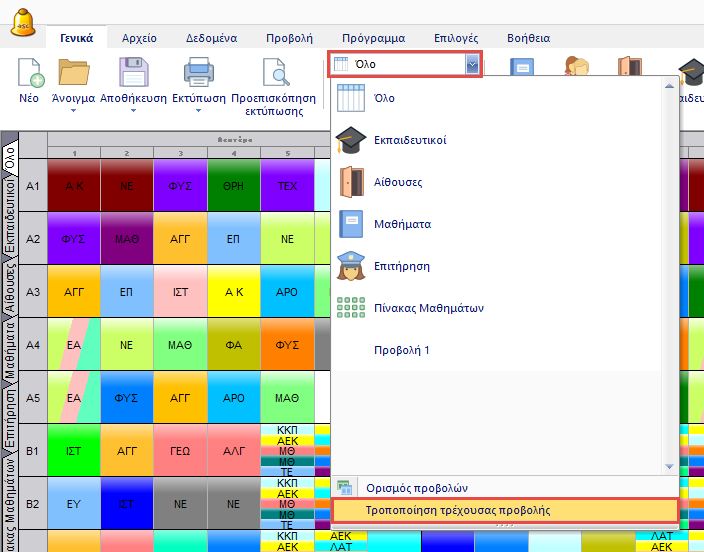
Task: Click the orange ΦΥΣ cell in row A4
Action: tap(287, 343)
